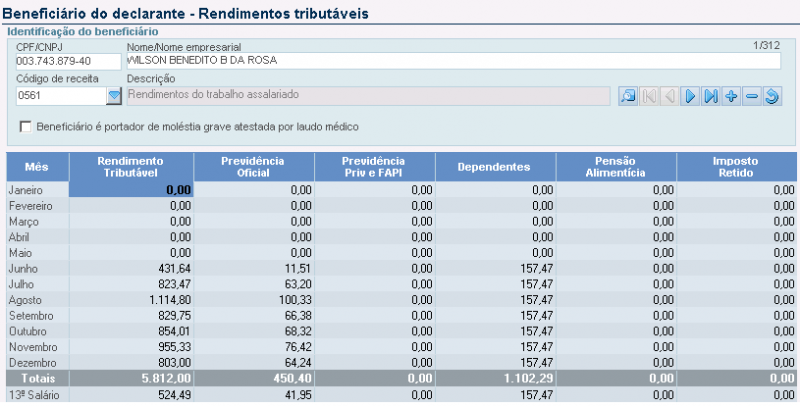Click the total Rendimento 5.812,00
The width and height of the screenshot is (800, 406).
pyautogui.click(x=131, y=379)
